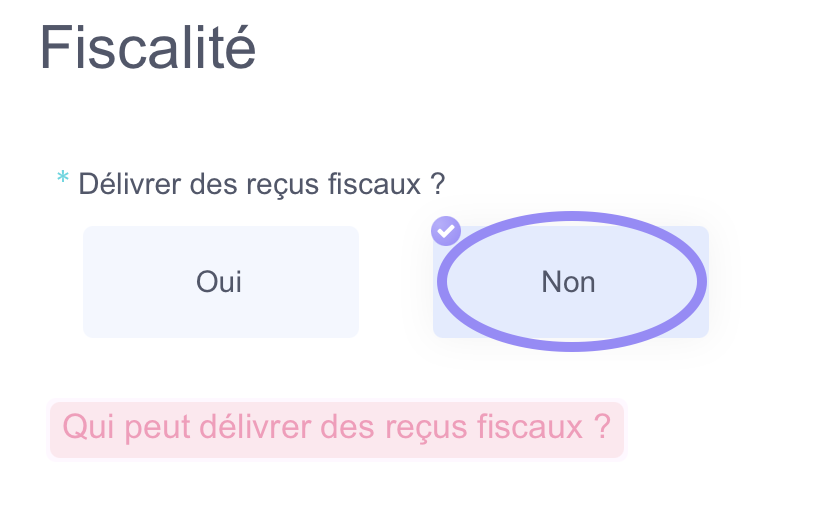The height and width of the screenshot is (532, 838).
Task: Answer Oui to délivrer des reçus fiscaux
Action: pyautogui.click(x=221, y=282)
